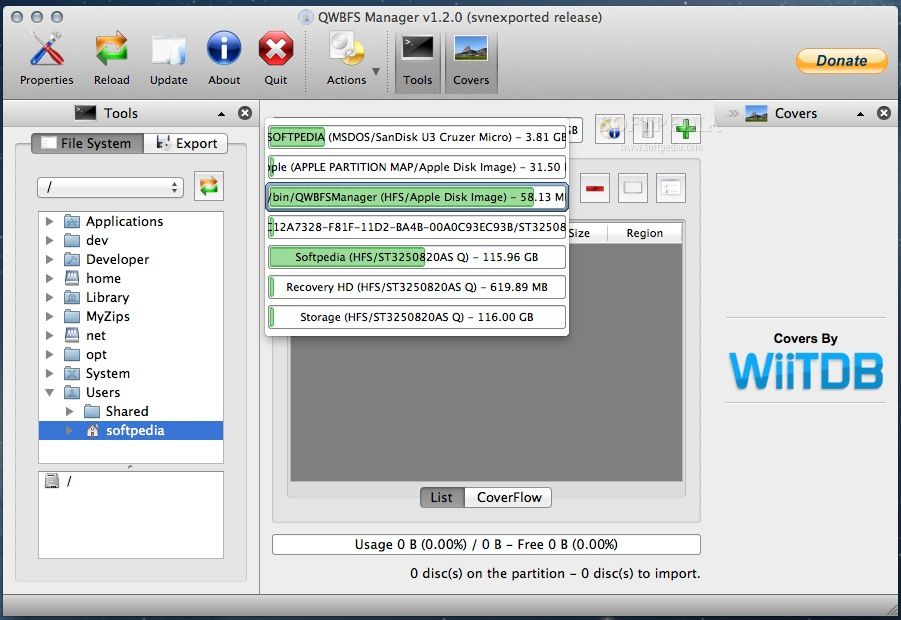Viewport: 901px width, 620px height.
Task: Close the Covers panel
Action: click(x=884, y=113)
